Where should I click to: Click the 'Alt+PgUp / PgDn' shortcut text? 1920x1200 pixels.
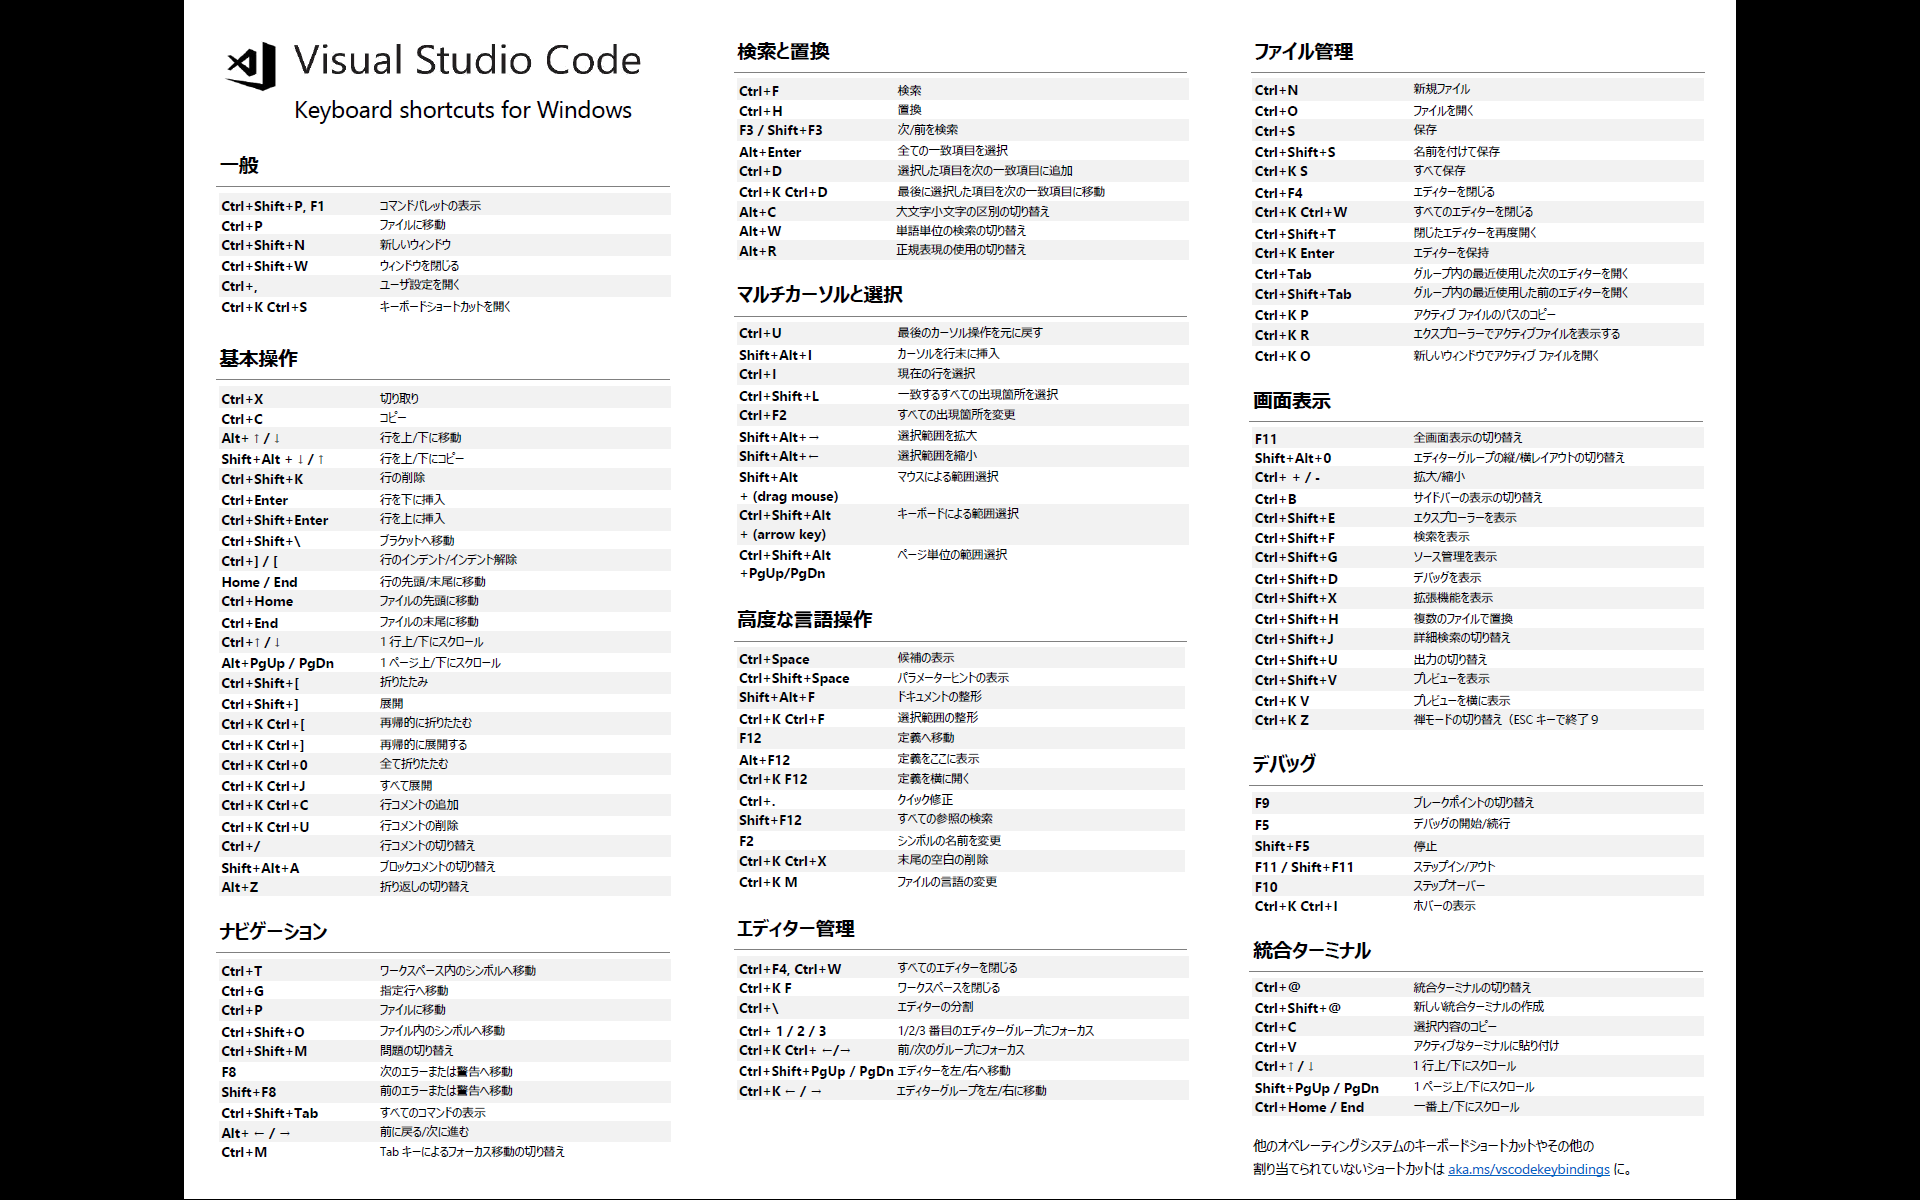tap(278, 663)
